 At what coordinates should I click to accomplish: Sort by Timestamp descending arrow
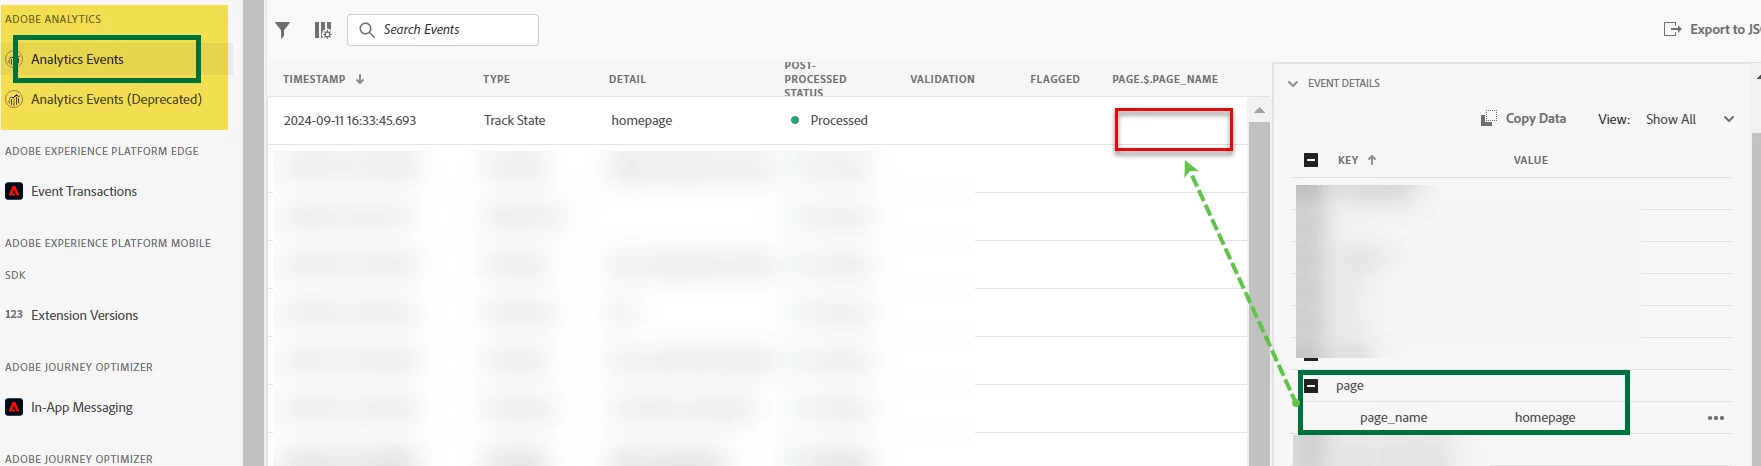pos(360,79)
